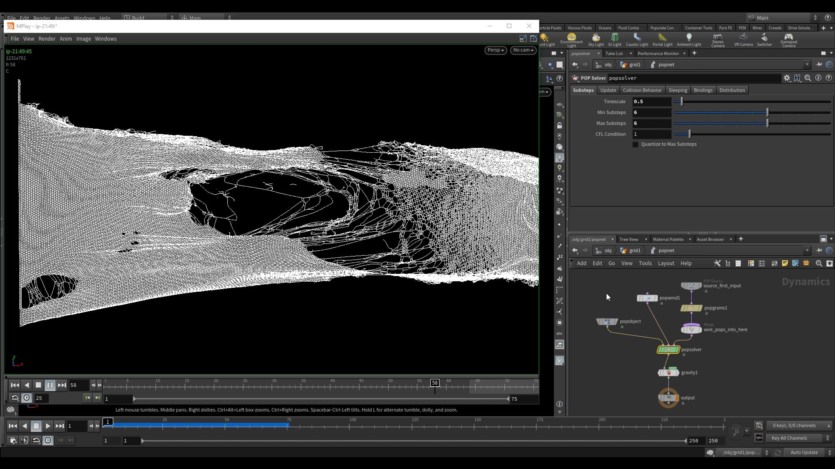Select the popwind1 node
This screenshot has height=469, width=835.
pos(647,298)
